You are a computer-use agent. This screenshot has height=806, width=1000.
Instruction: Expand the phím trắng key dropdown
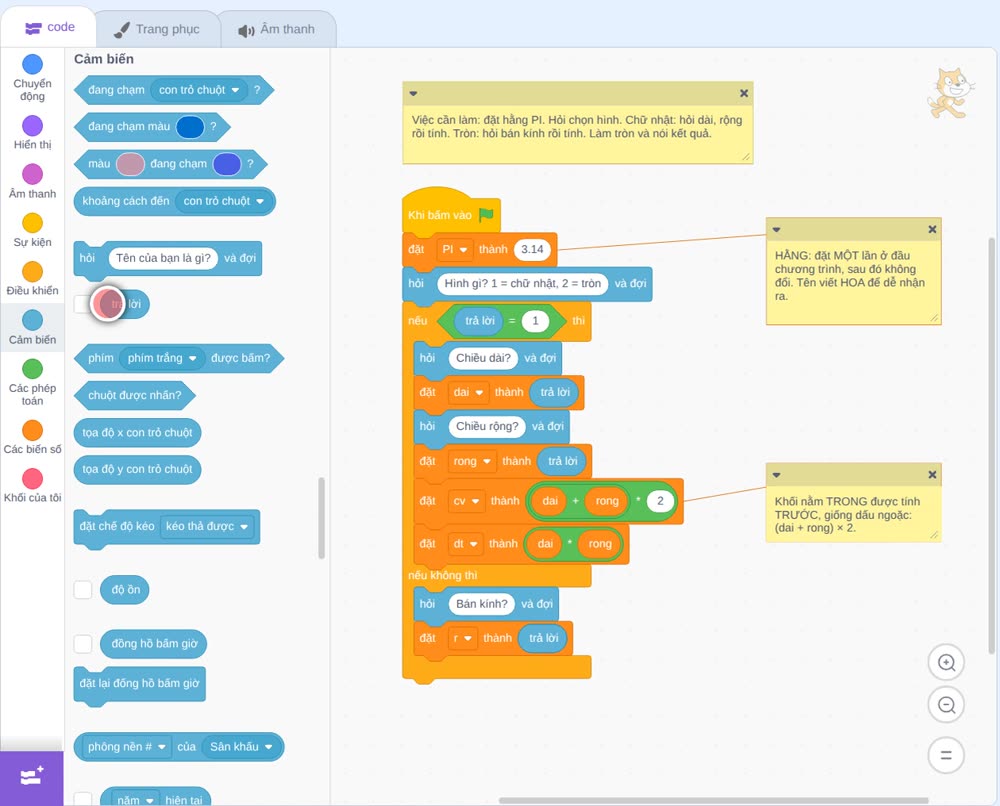click(162, 358)
